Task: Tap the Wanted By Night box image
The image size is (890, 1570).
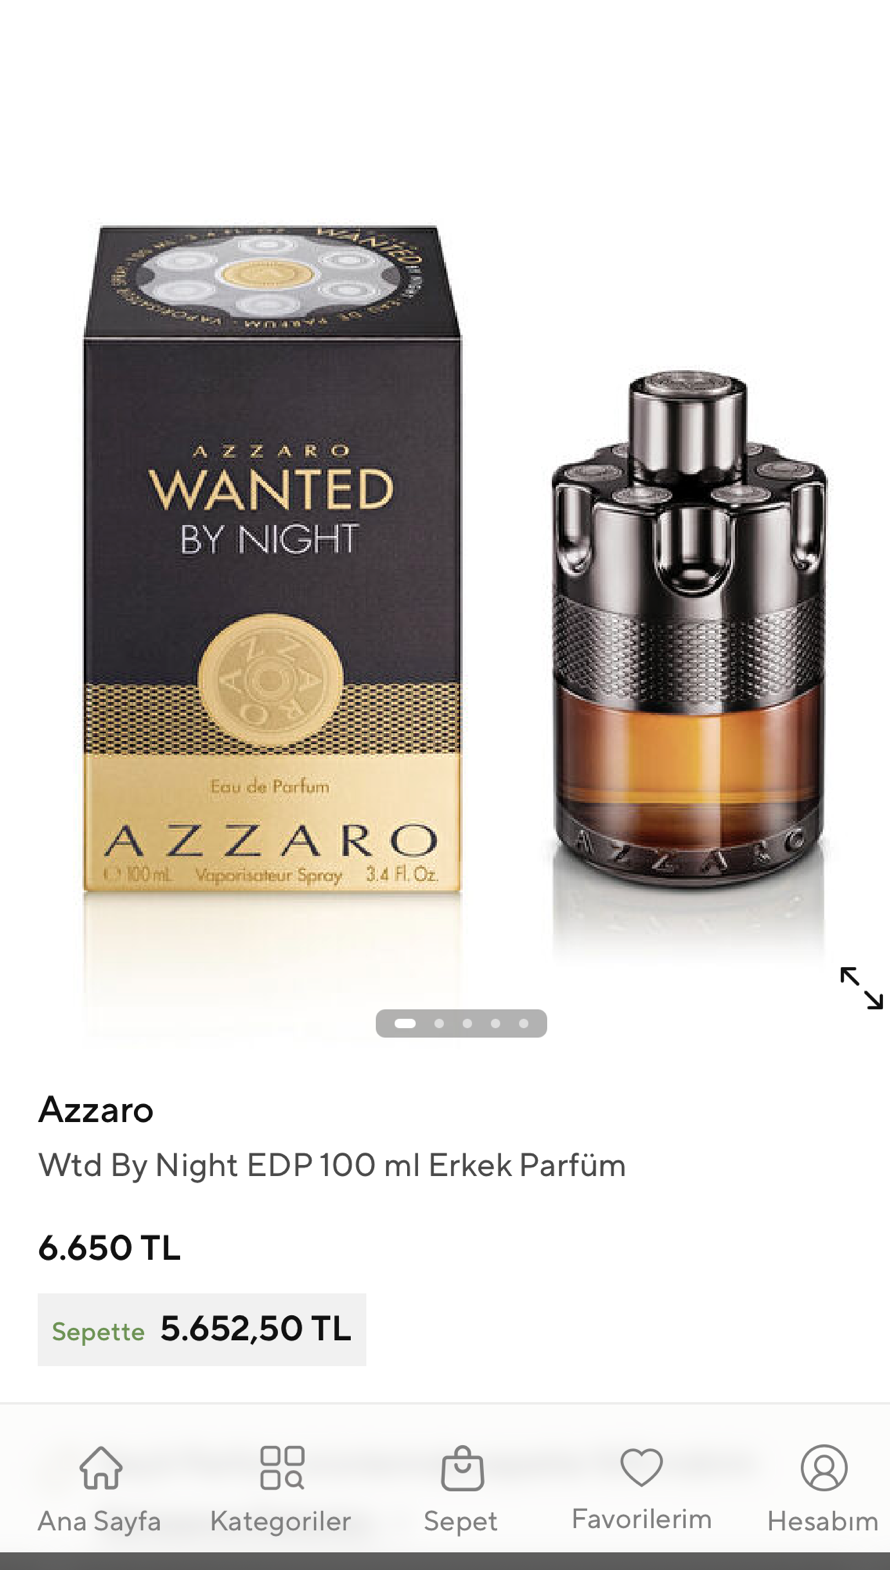Action: (x=272, y=560)
